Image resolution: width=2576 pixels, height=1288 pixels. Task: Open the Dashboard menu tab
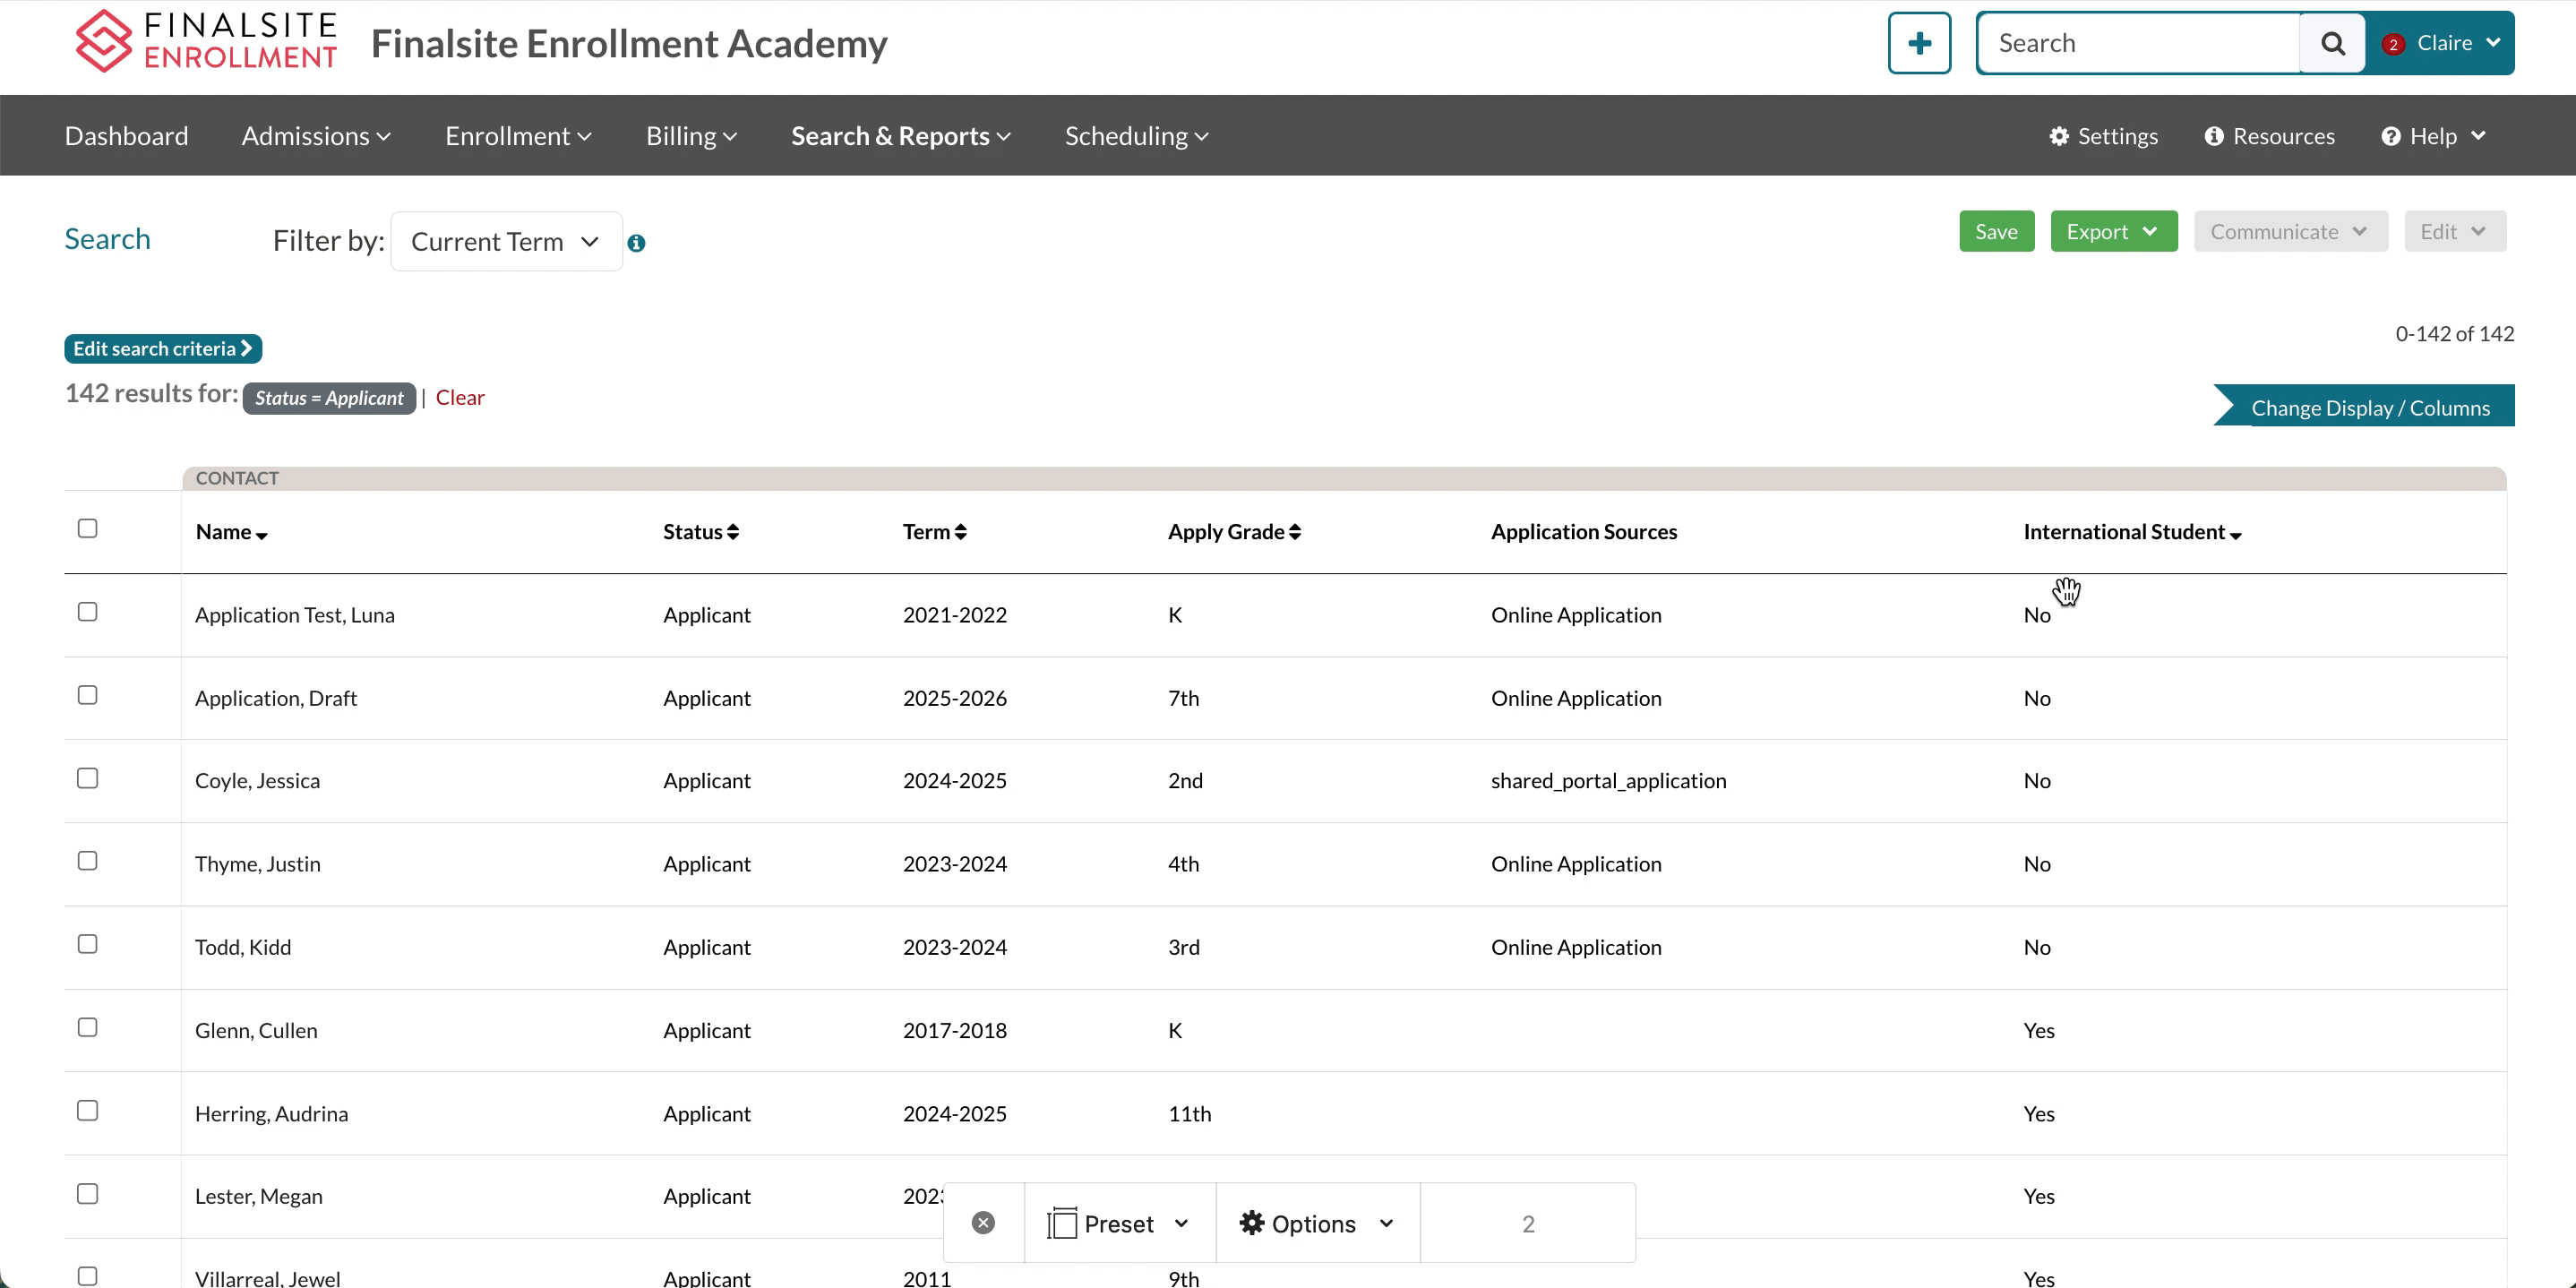(x=126, y=134)
